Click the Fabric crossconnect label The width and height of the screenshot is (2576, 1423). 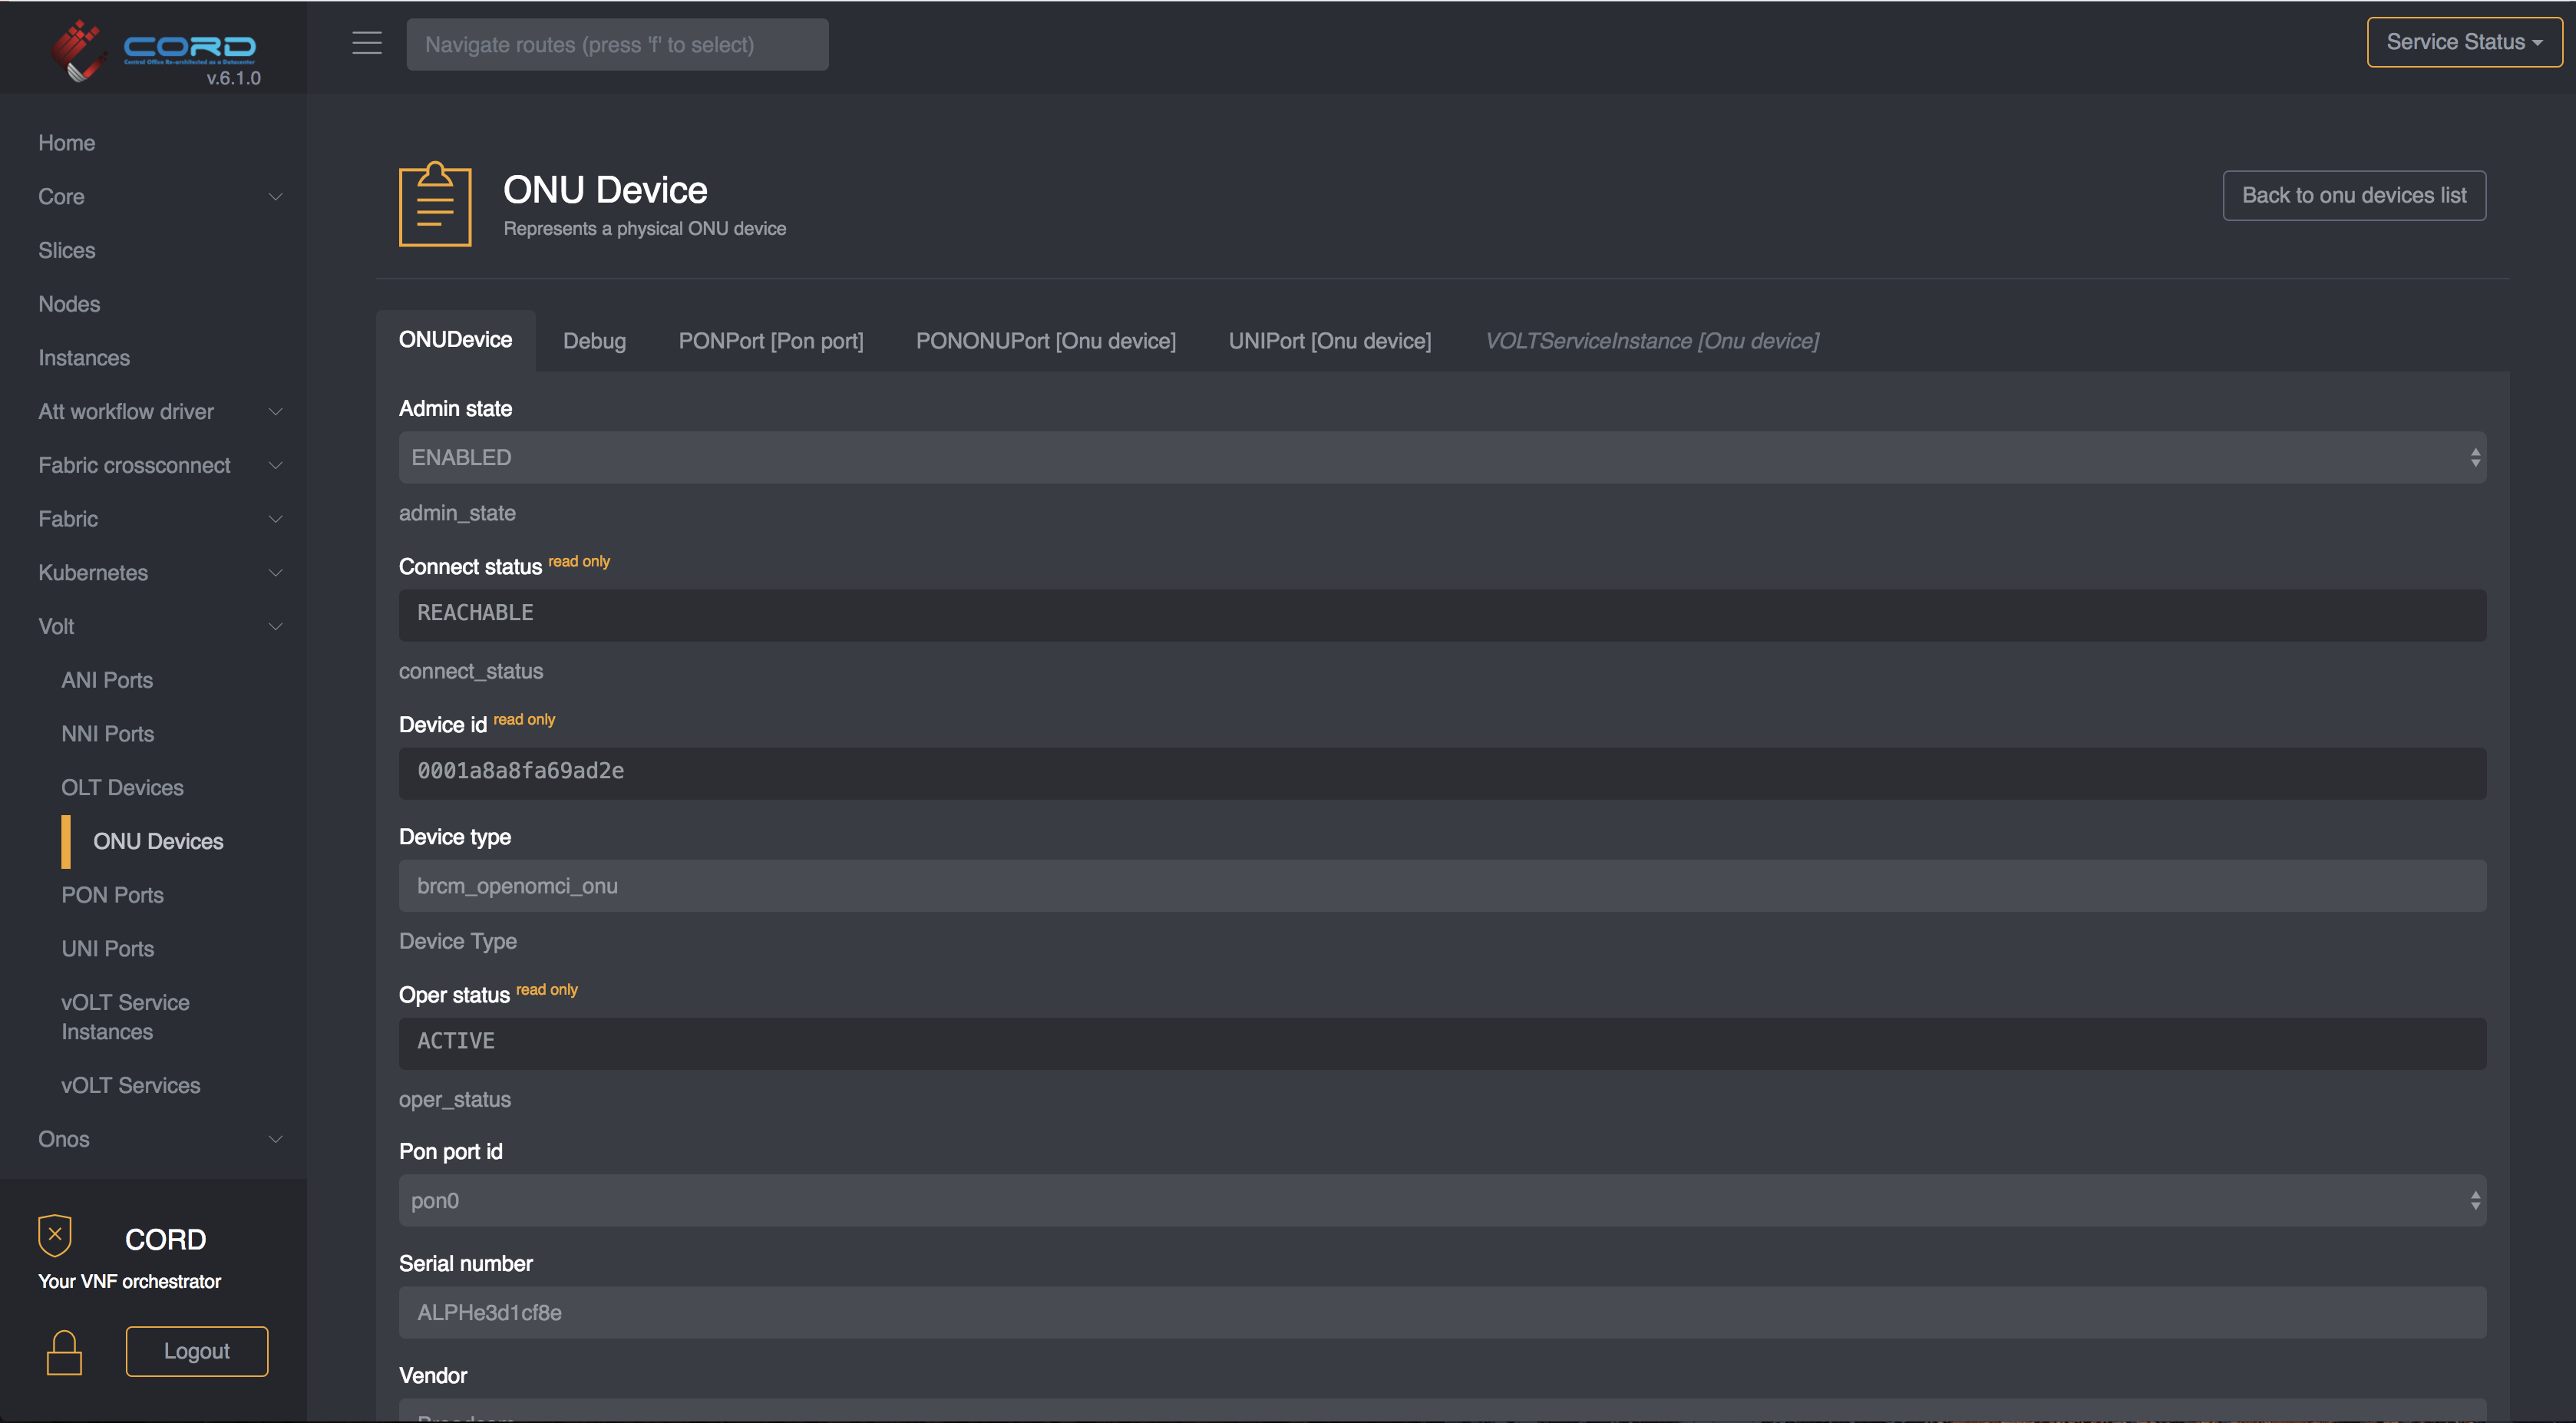pos(134,466)
